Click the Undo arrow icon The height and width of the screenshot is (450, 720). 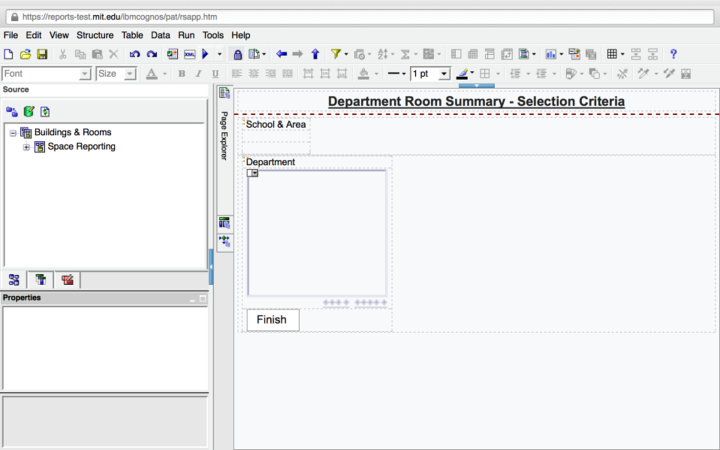pos(135,54)
